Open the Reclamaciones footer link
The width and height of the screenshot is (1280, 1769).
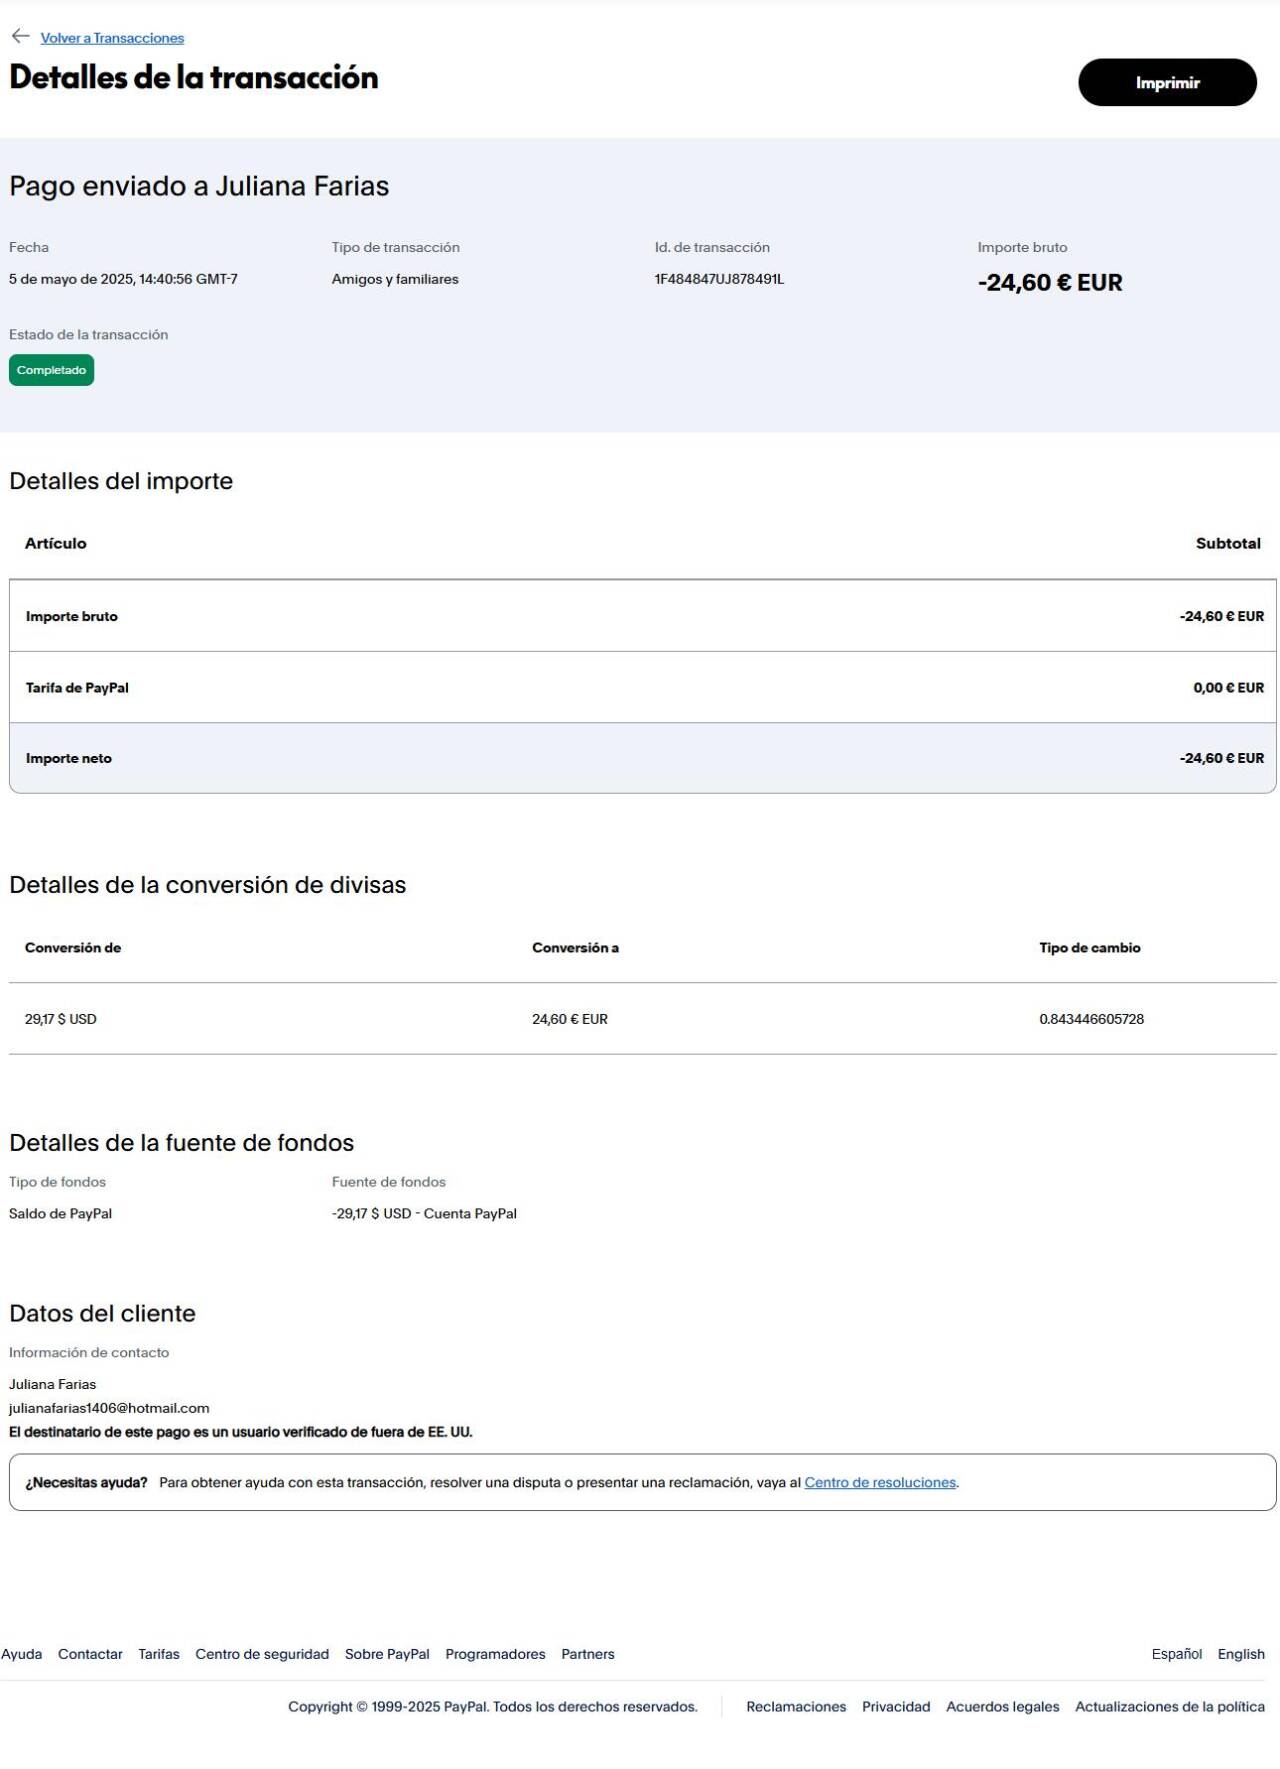pyautogui.click(x=796, y=1707)
